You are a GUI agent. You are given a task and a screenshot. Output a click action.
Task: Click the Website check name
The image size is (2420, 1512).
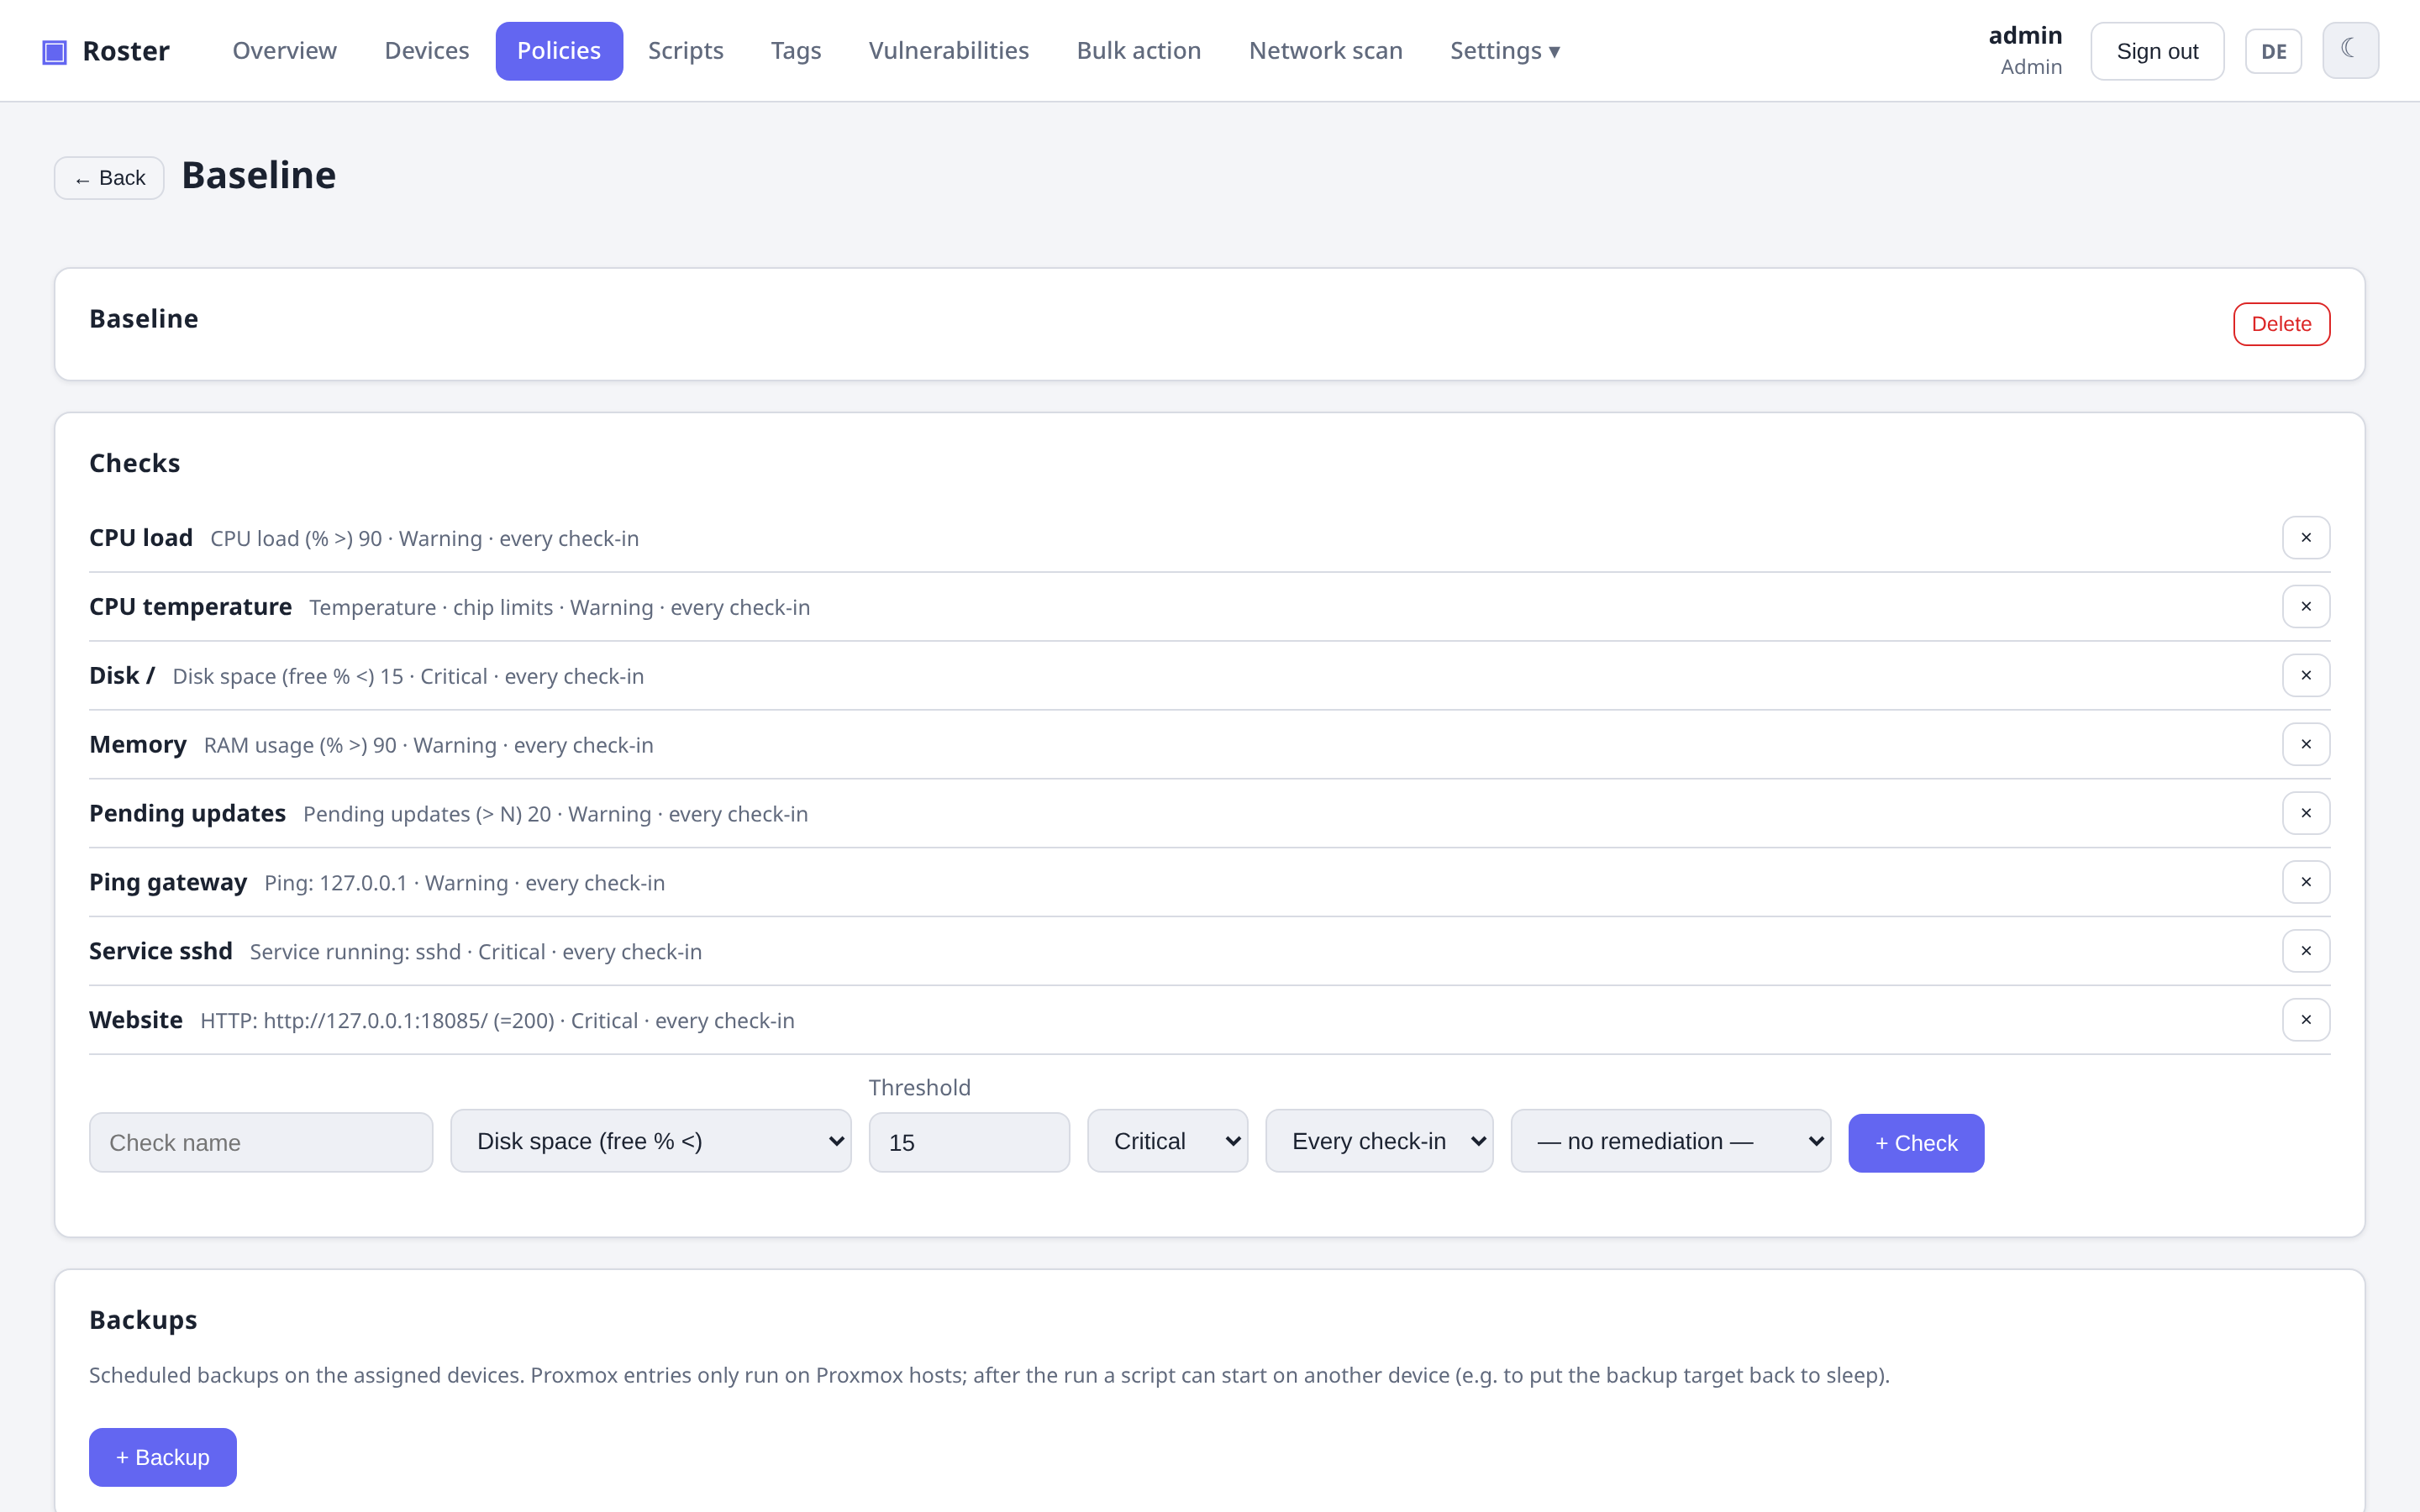pos(136,1020)
